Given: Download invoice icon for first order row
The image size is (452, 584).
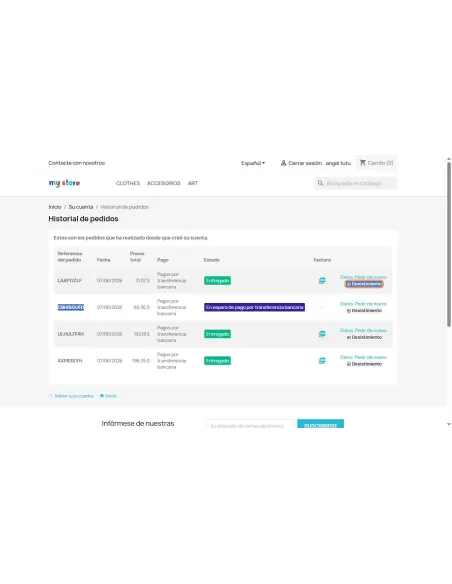Looking at the screenshot, I should click(322, 280).
